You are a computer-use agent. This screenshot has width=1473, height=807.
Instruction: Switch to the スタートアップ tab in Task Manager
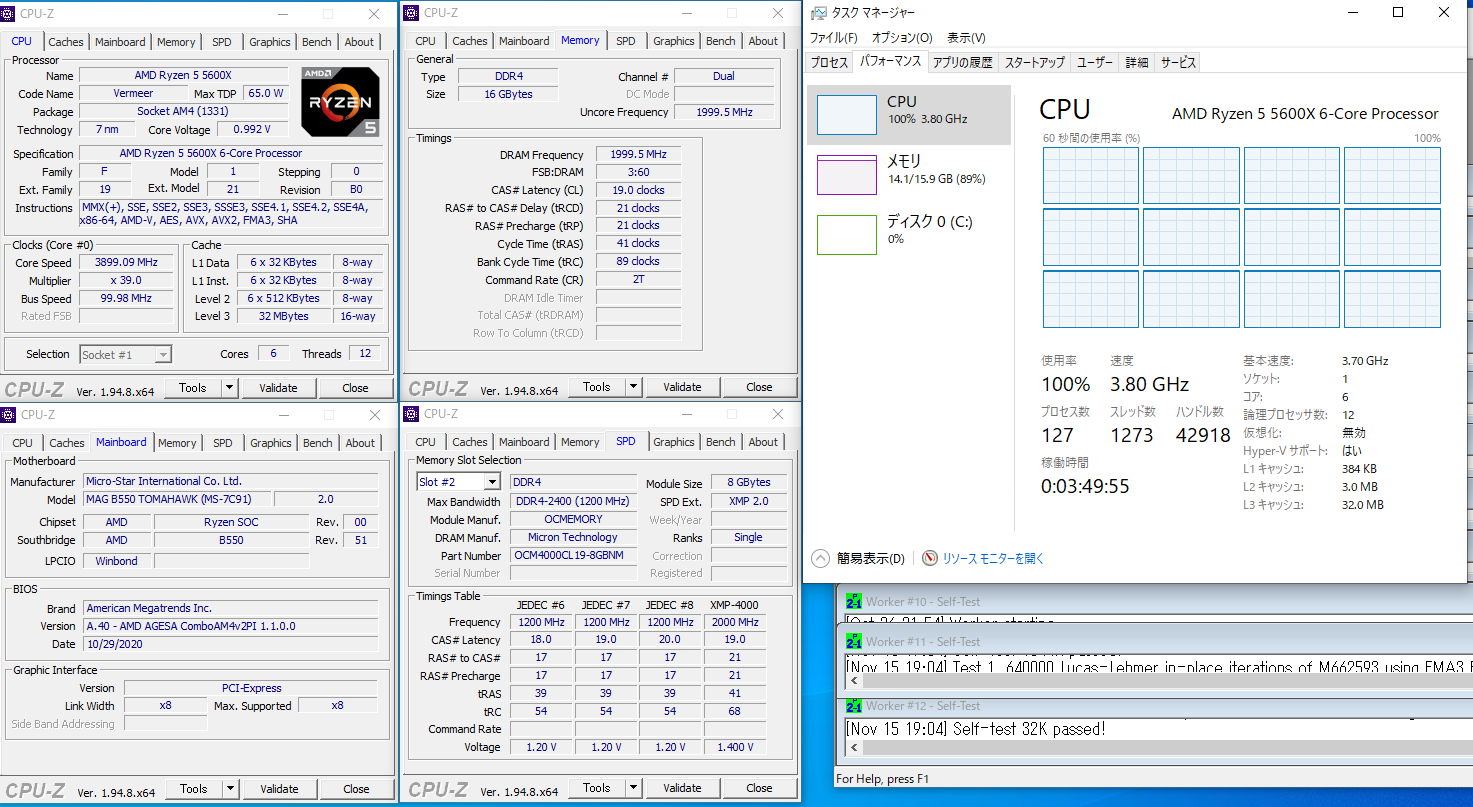[x=1034, y=62]
